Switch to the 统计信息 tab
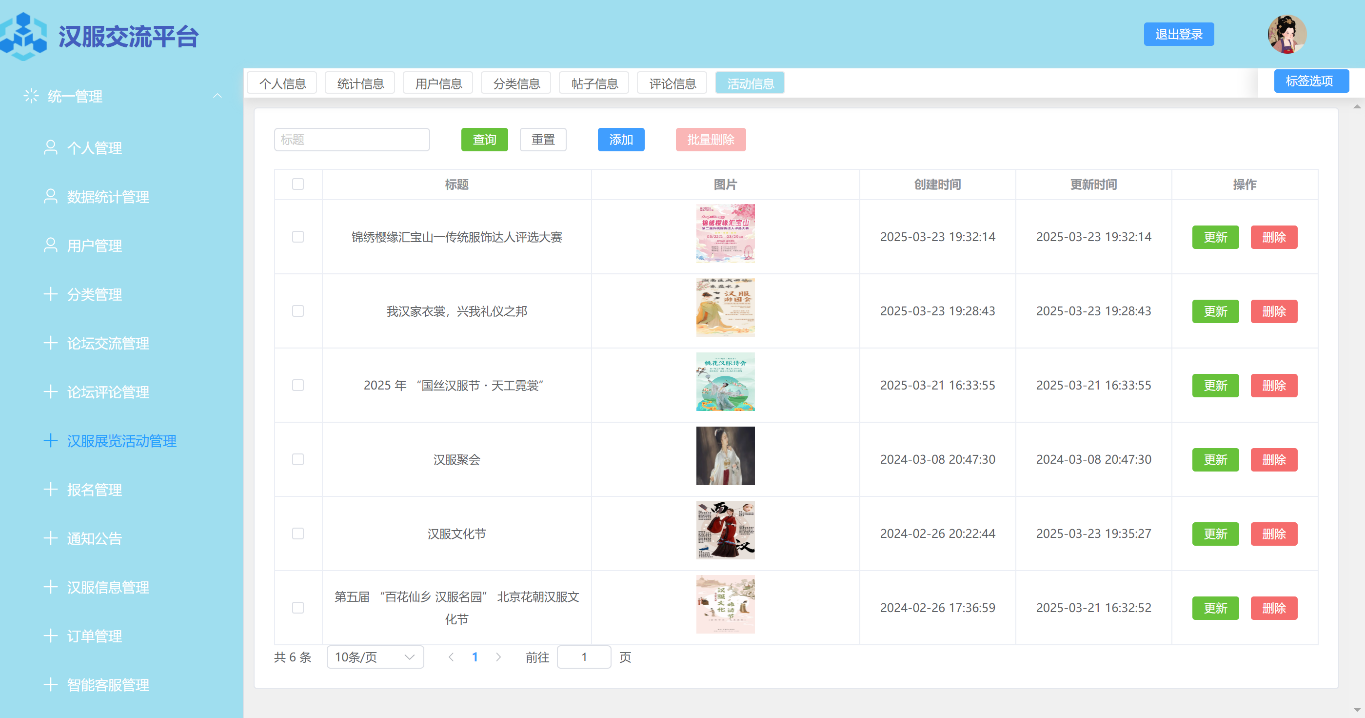This screenshot has height=718, width=1365. click(x=360, y=83)
